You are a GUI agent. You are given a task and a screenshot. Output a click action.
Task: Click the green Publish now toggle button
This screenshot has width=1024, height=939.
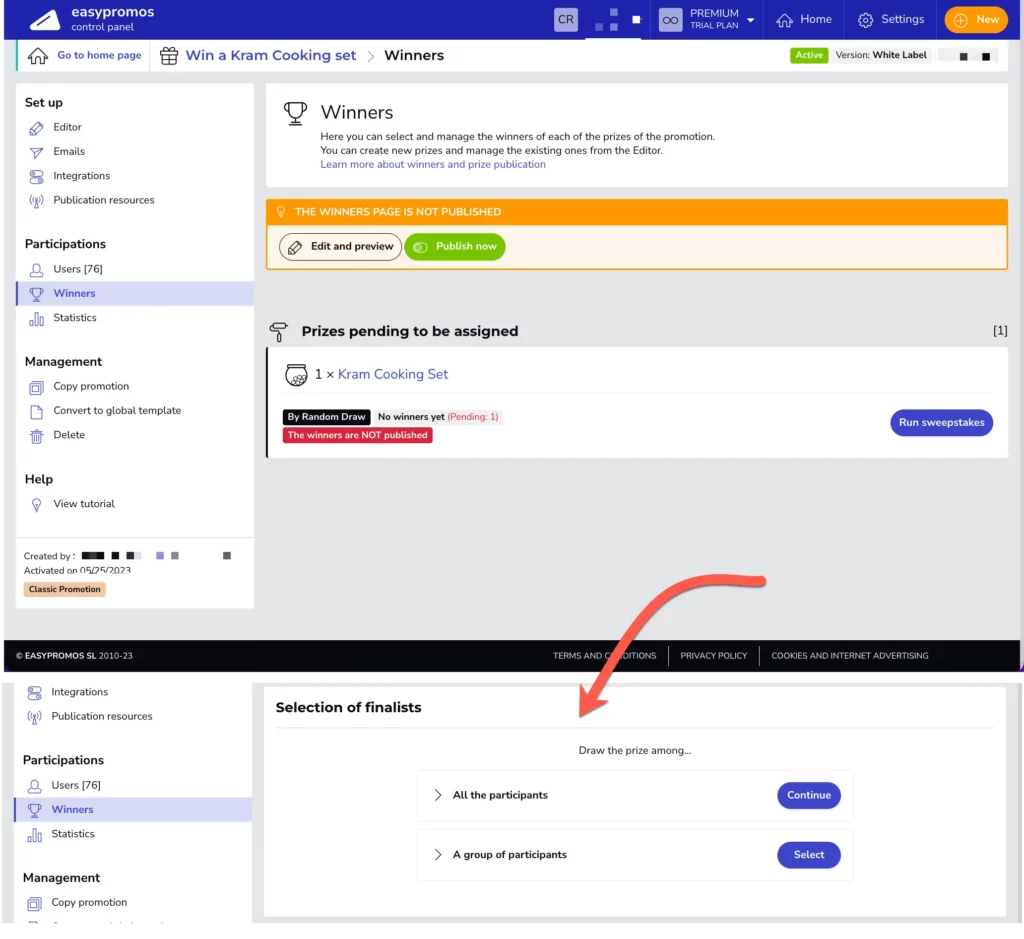[x=455, y=247]
